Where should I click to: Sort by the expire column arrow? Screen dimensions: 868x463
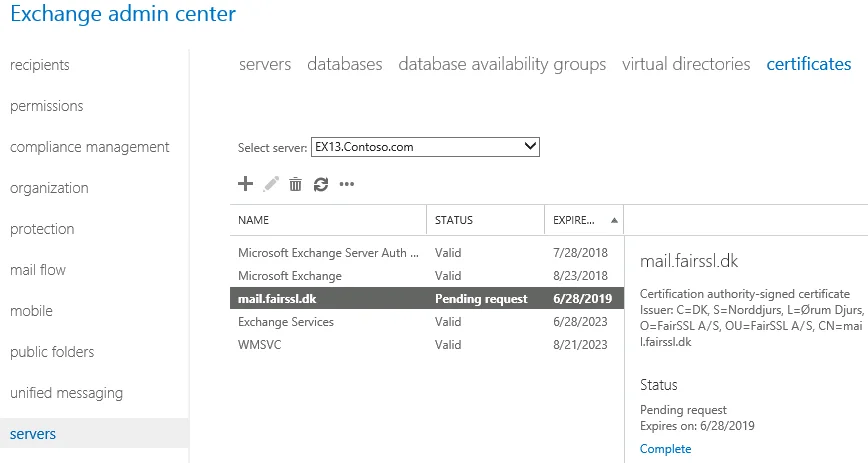click(614, 220)
